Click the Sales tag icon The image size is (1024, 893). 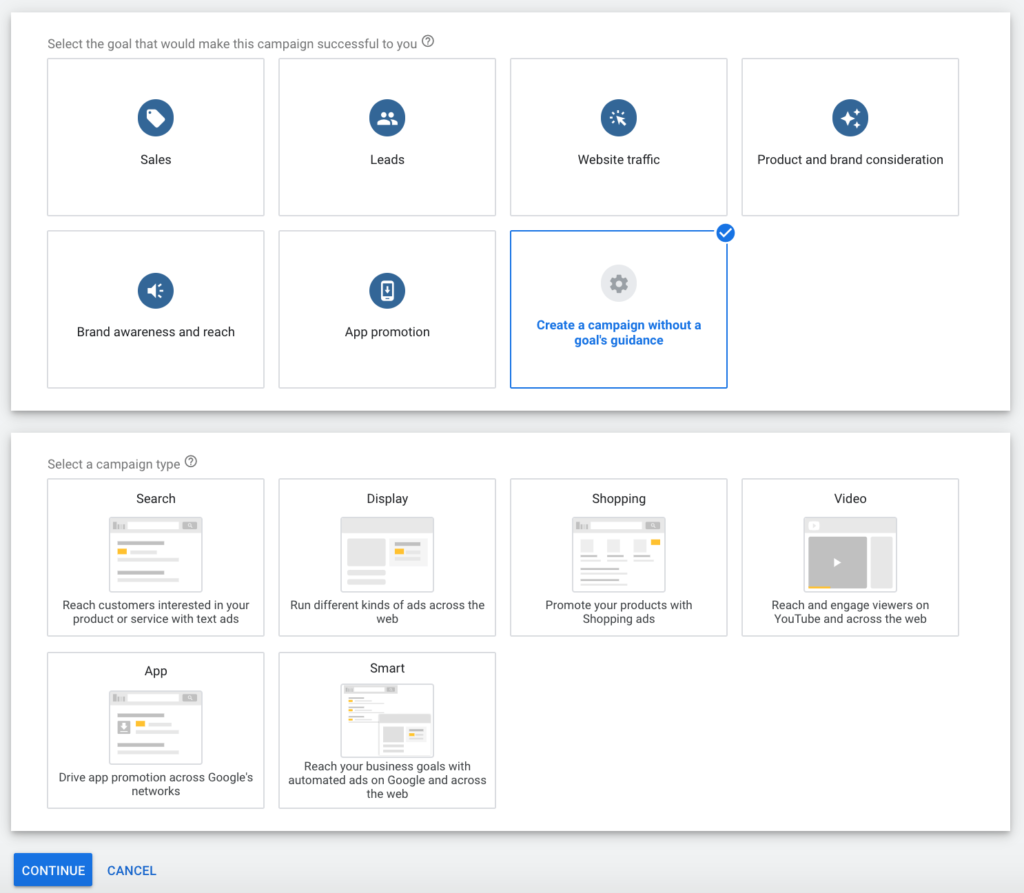pyautogui.click(x=155, y=118)
